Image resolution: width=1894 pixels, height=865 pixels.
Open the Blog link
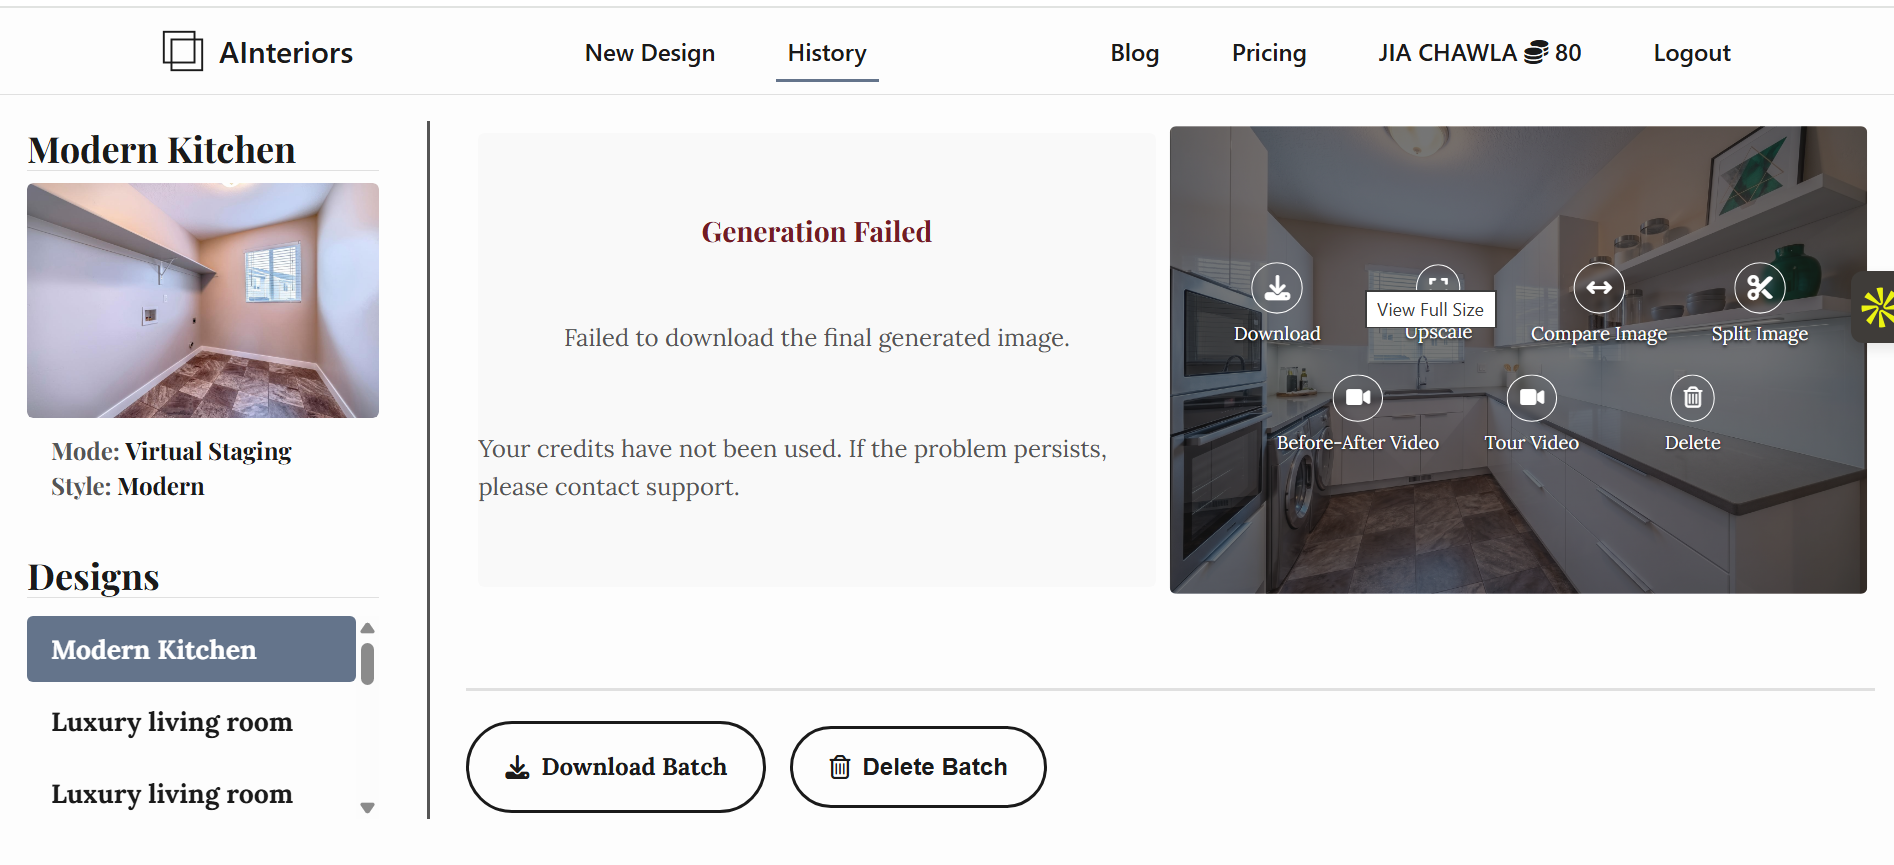(1135, 53)
